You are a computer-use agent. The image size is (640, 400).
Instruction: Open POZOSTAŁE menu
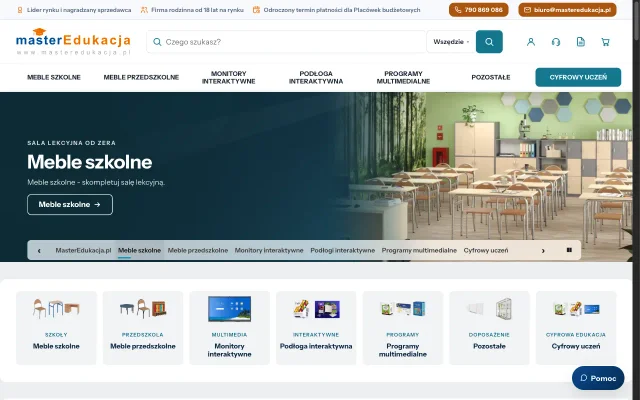click(491, 77)
